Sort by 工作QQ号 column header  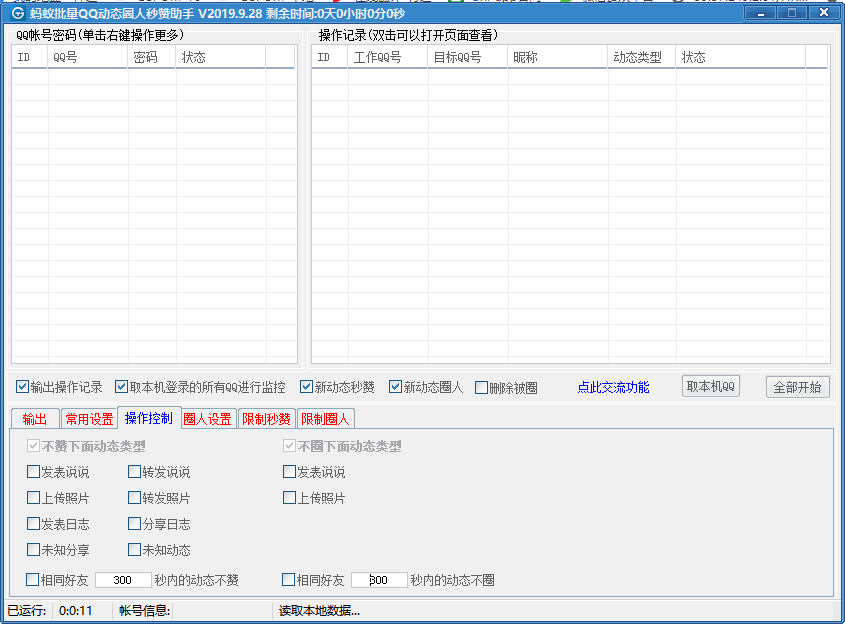pyautogui.click(x=387, y=57)
